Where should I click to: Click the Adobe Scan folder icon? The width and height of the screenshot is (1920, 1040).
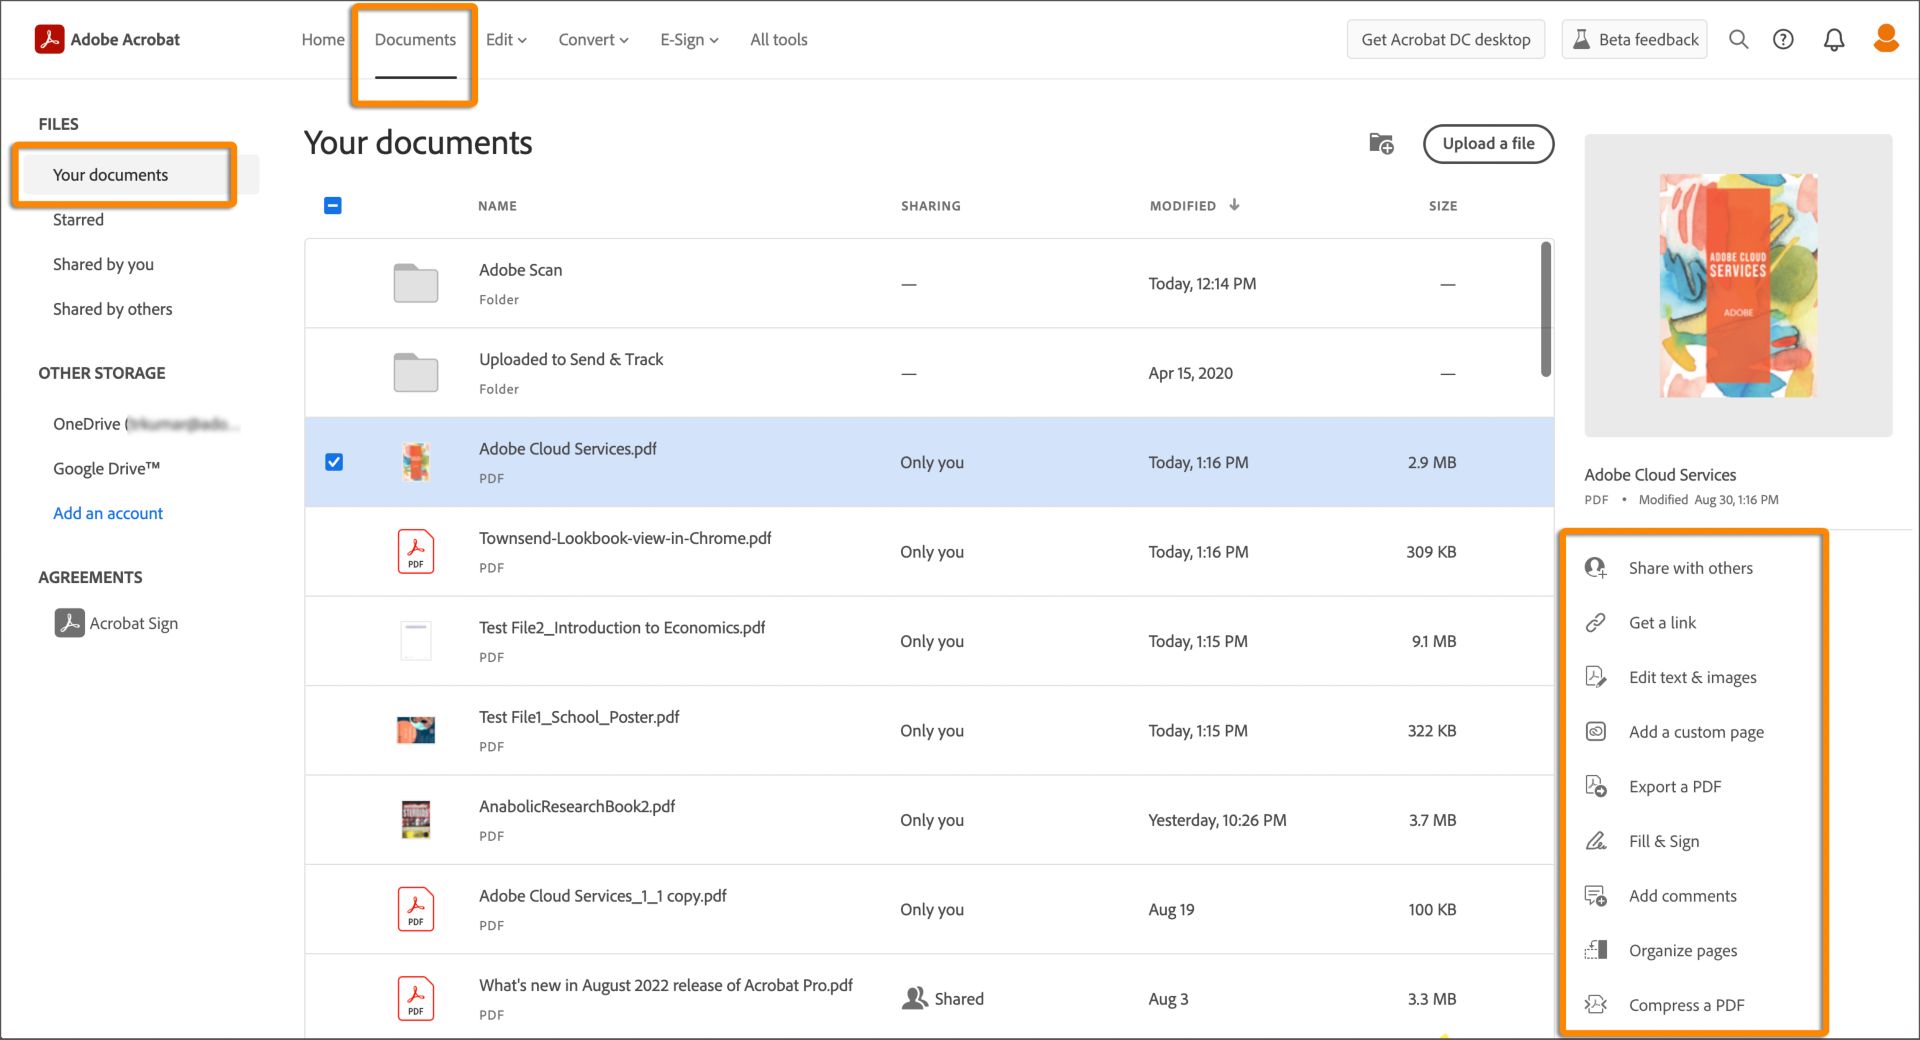pyautogui.click(x=416, y=283)
